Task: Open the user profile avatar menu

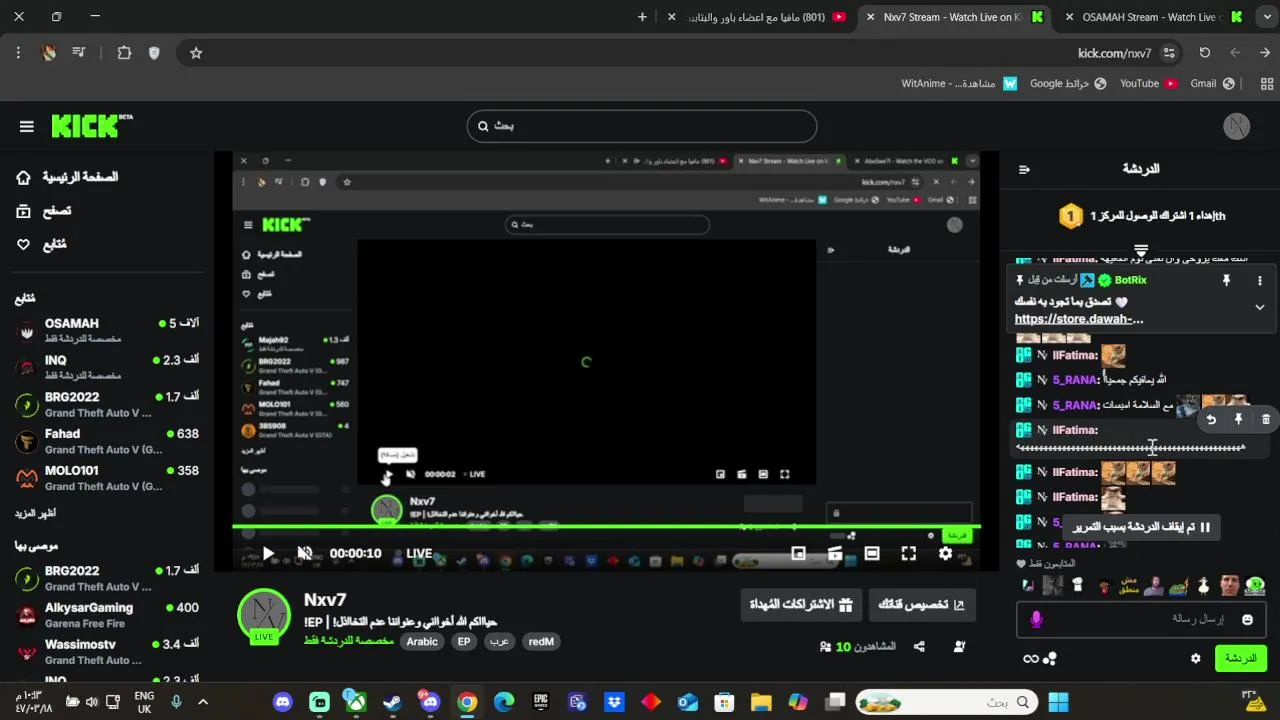Action: (x=1237, y=126)
